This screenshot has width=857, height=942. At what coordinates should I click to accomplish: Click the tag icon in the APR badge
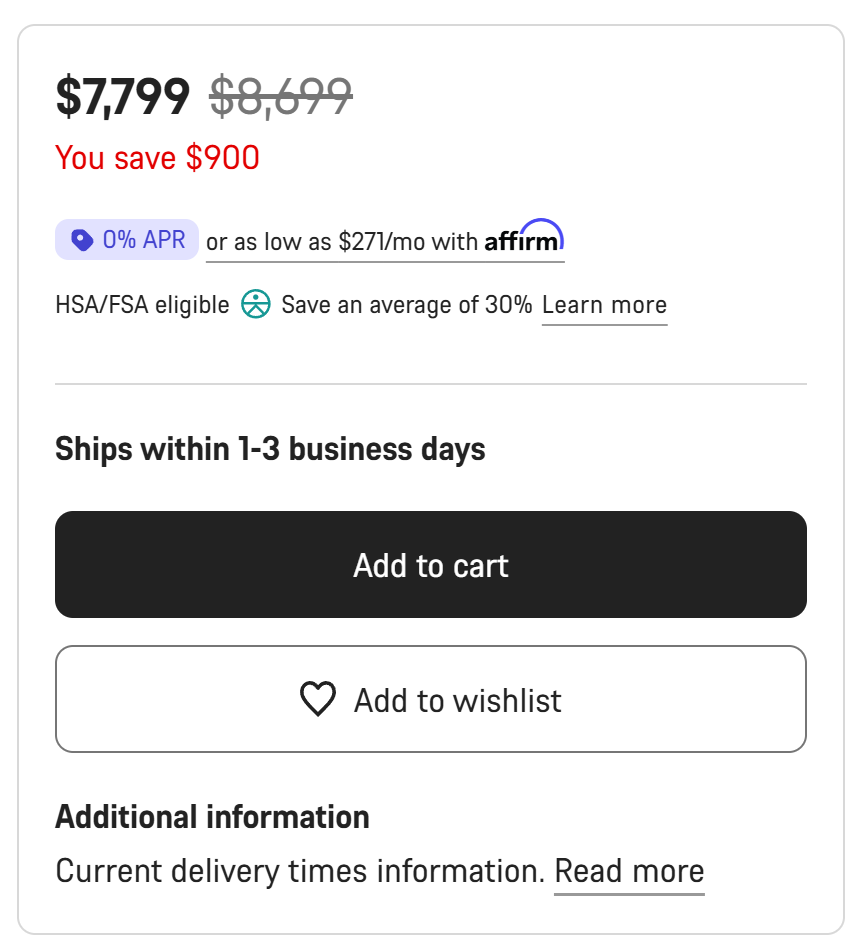(x=83, y=240)
